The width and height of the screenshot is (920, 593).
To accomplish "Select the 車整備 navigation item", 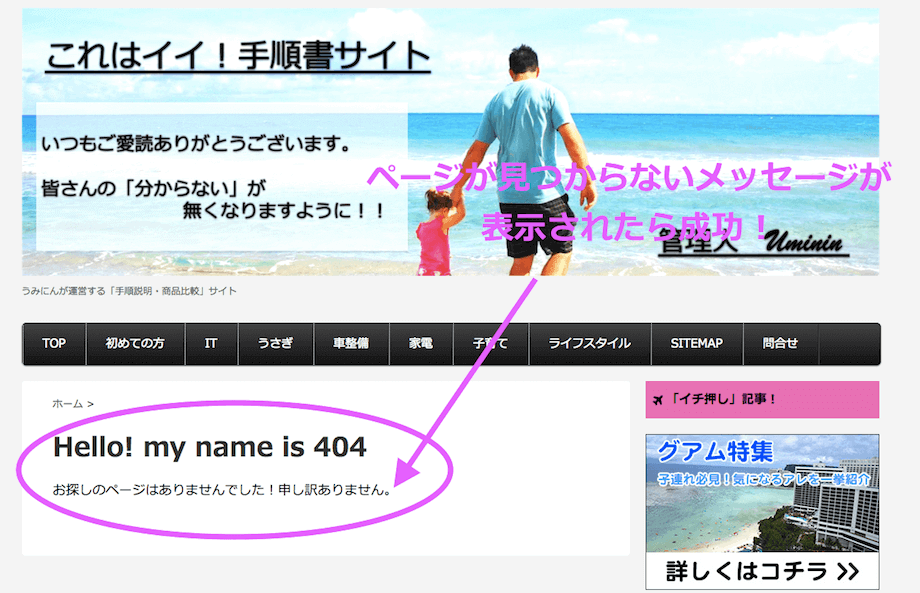I will pos(350,344).
